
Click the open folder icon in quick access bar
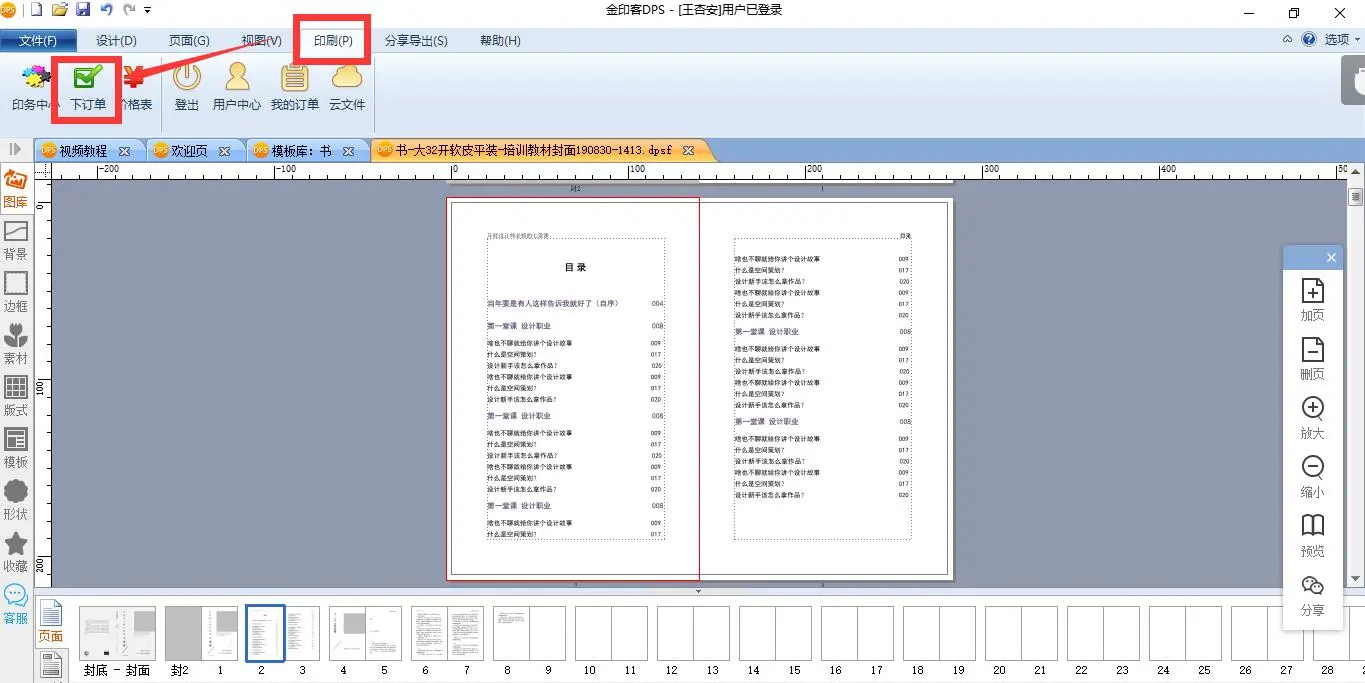point(60,10)
